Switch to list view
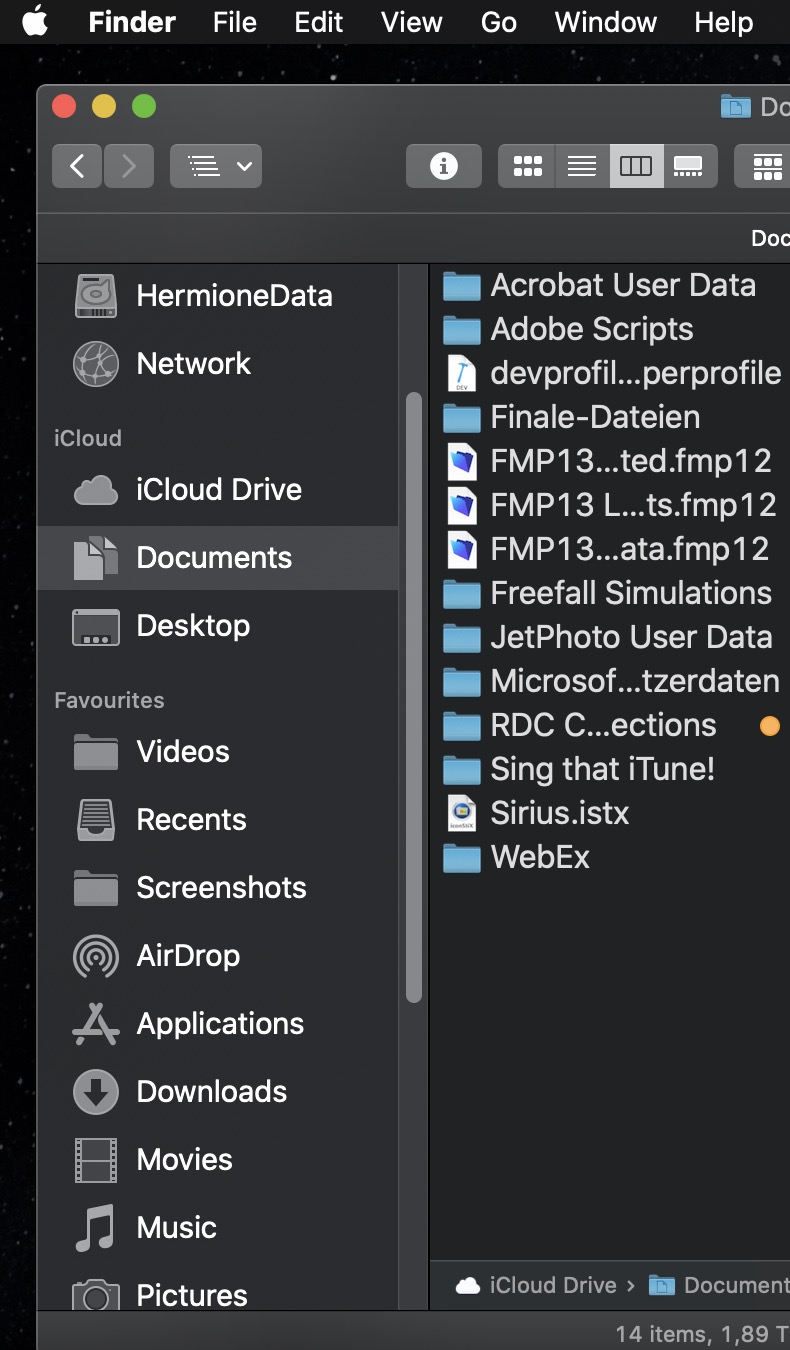Screen dimensions: 790x1350 point(582,166)
